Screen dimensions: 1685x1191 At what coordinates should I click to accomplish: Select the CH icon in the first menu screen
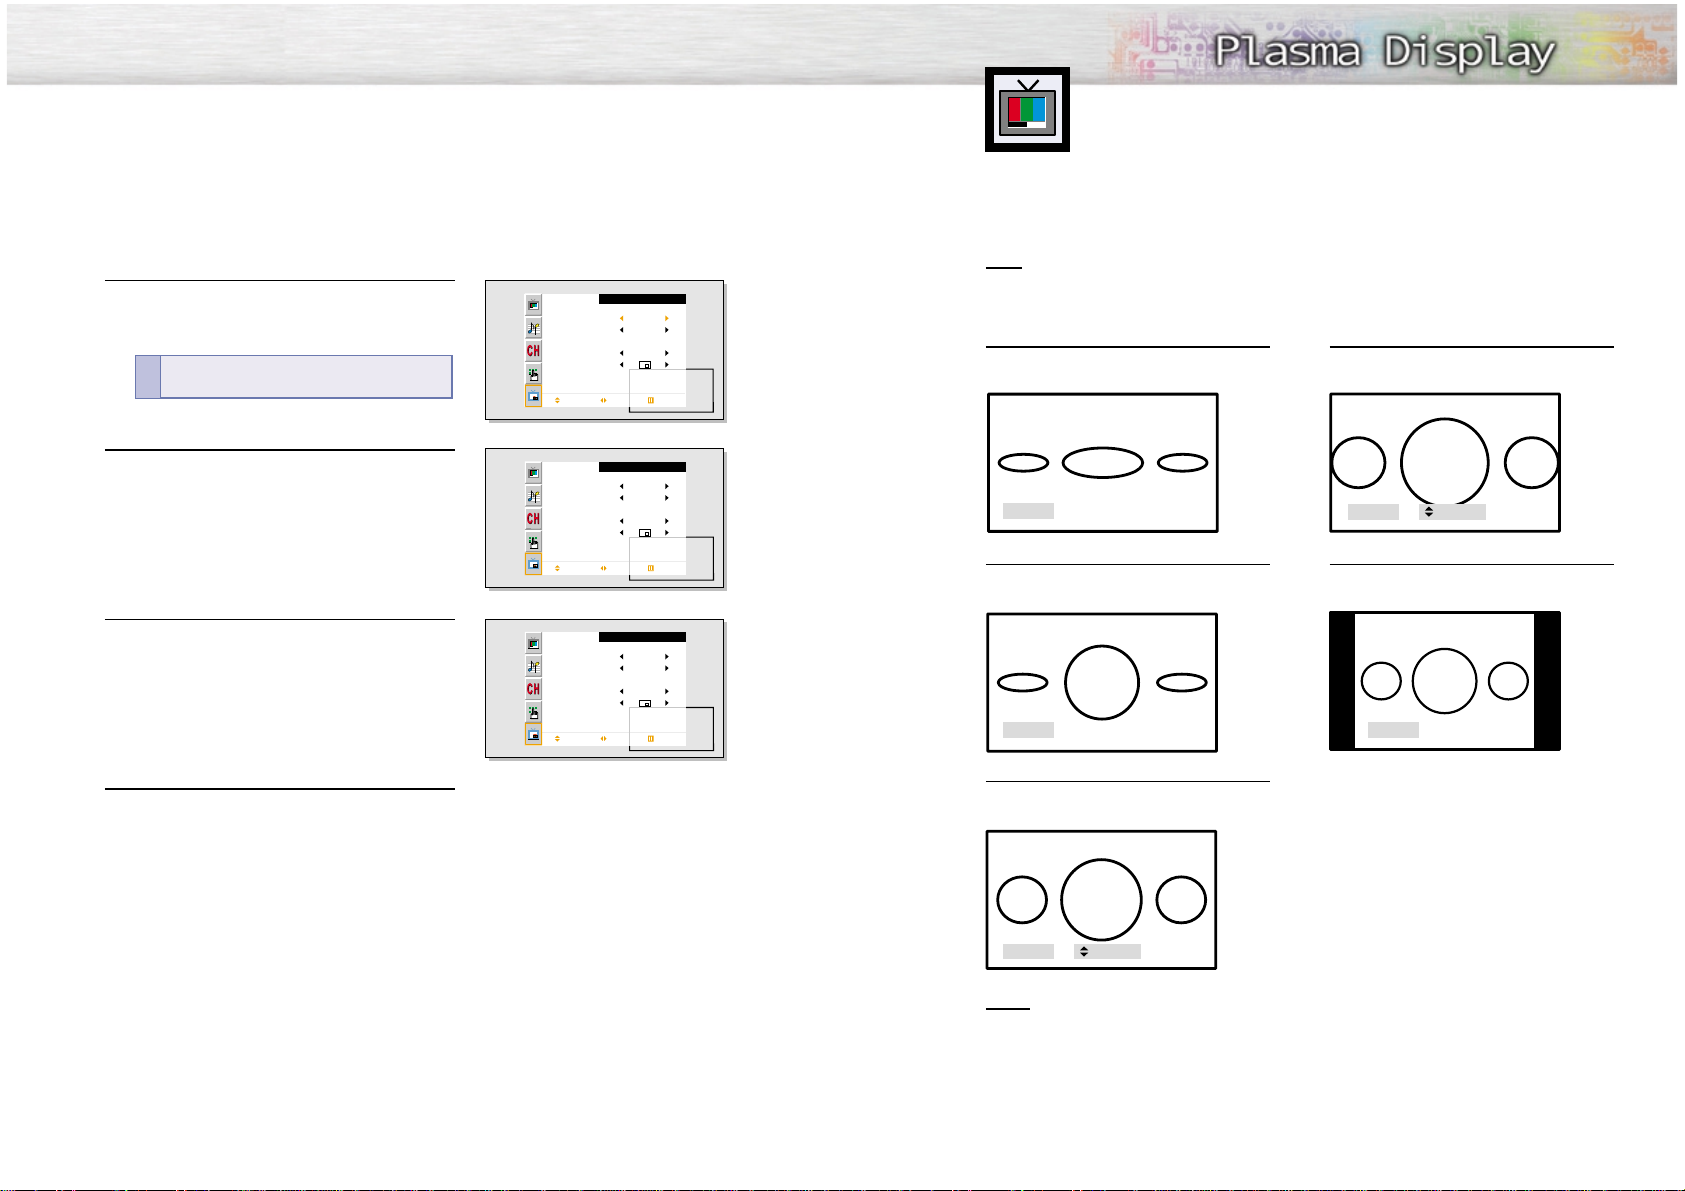[533, 351]
